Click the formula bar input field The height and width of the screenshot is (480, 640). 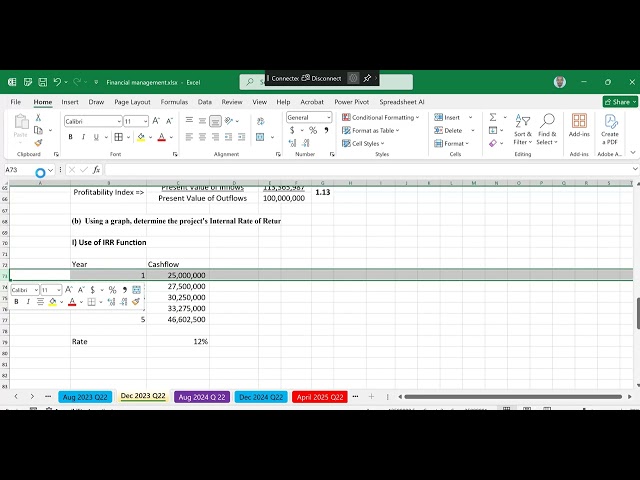click(x=368, y=170)
